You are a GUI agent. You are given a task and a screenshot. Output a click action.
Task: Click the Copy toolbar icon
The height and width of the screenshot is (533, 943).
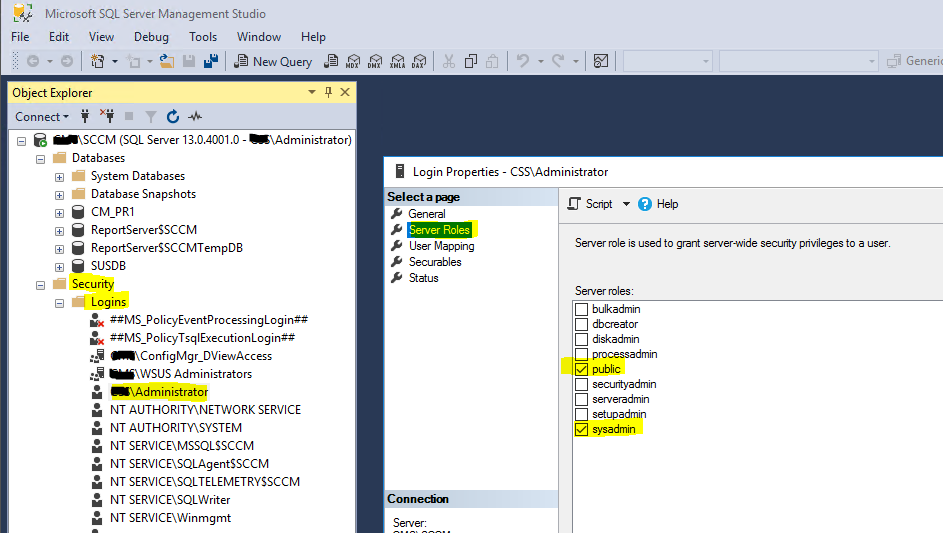pyautogui.click(x=471, y=61)
